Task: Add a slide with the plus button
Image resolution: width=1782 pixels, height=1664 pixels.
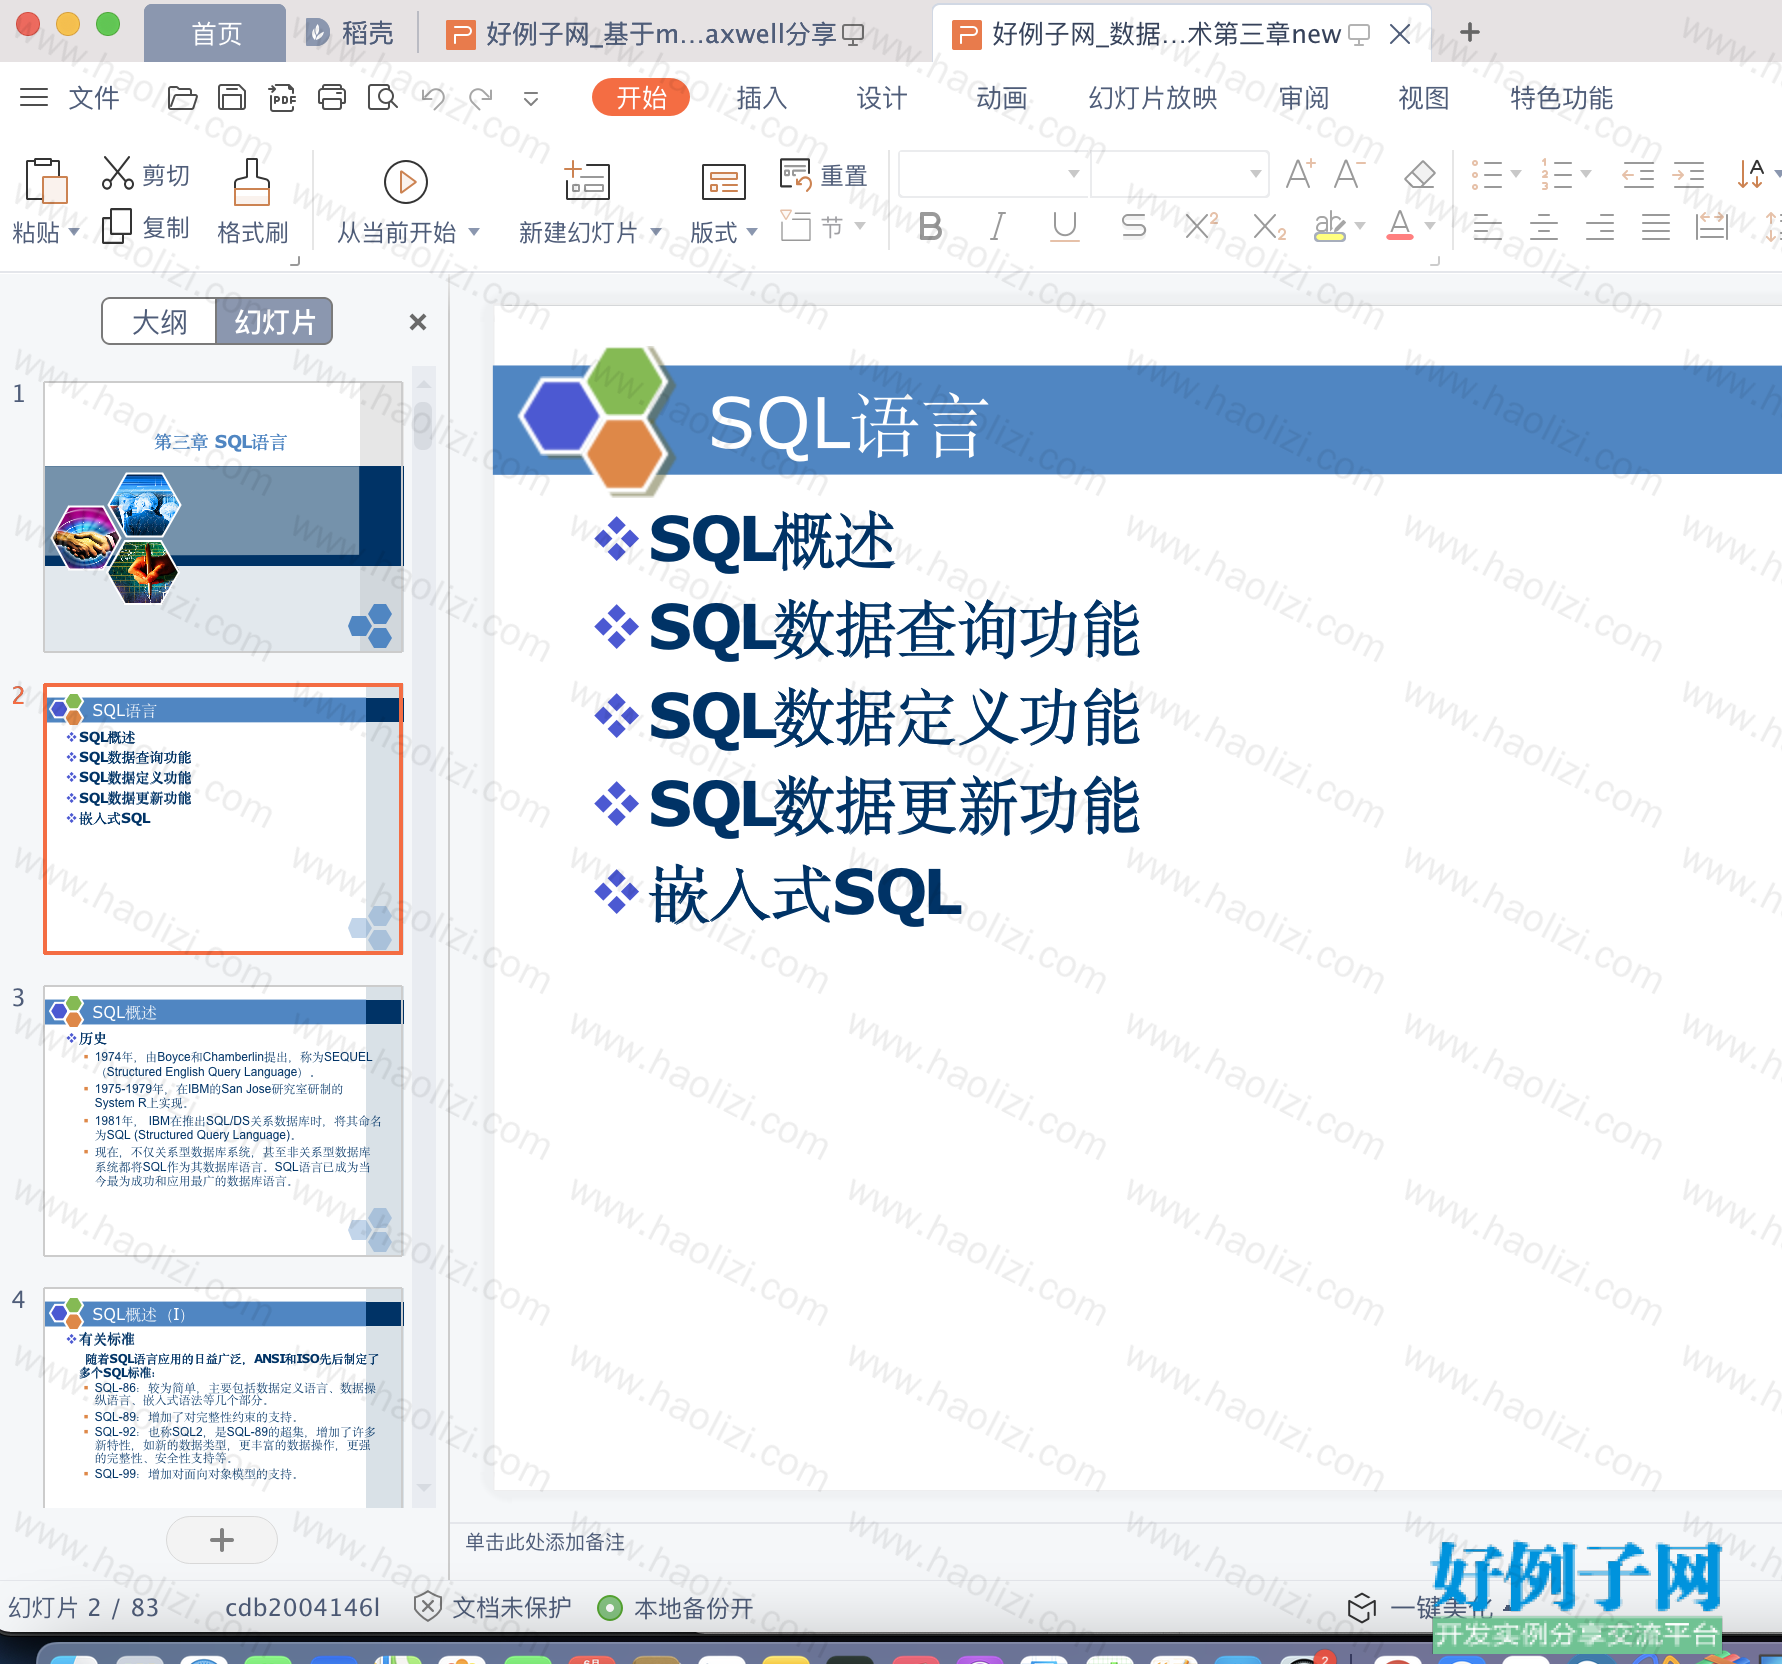Action: [222, 1540]
